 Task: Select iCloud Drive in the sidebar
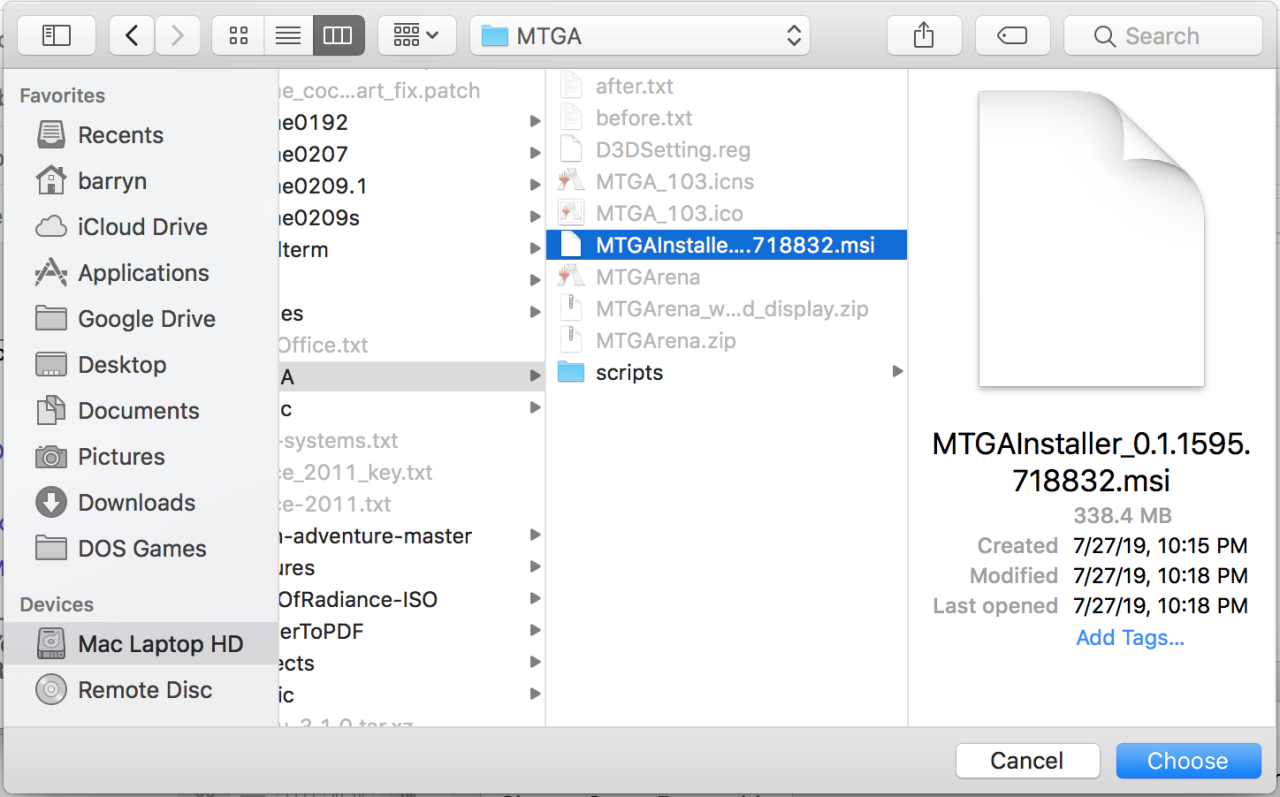(x=140, y=227)
